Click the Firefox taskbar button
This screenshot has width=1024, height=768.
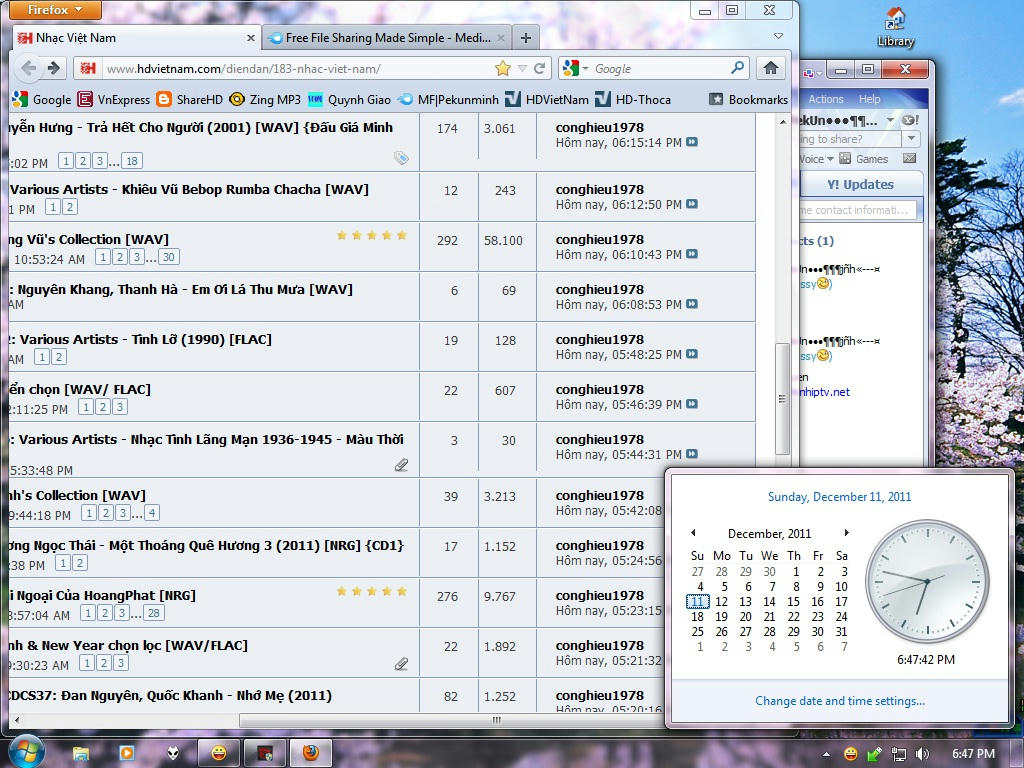point(311,753)
